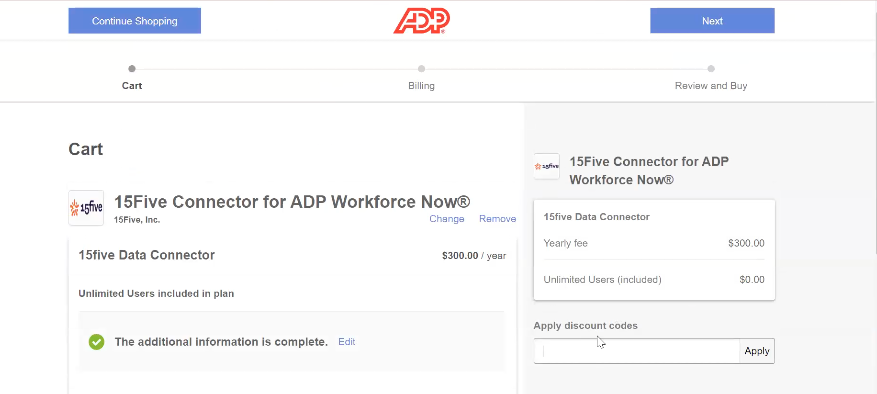Edit the additional information
Screen dimensions: 877x394
[347, 341]
